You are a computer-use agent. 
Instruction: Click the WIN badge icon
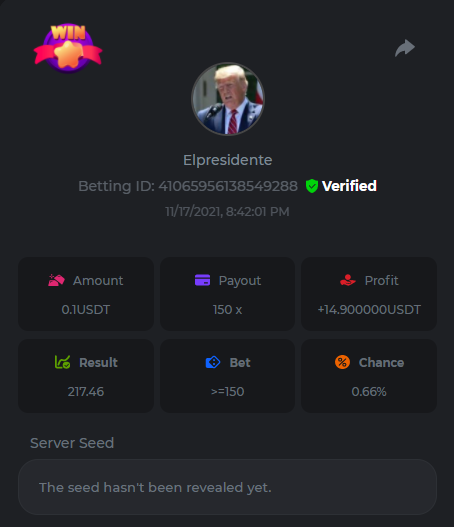(68, 48)
